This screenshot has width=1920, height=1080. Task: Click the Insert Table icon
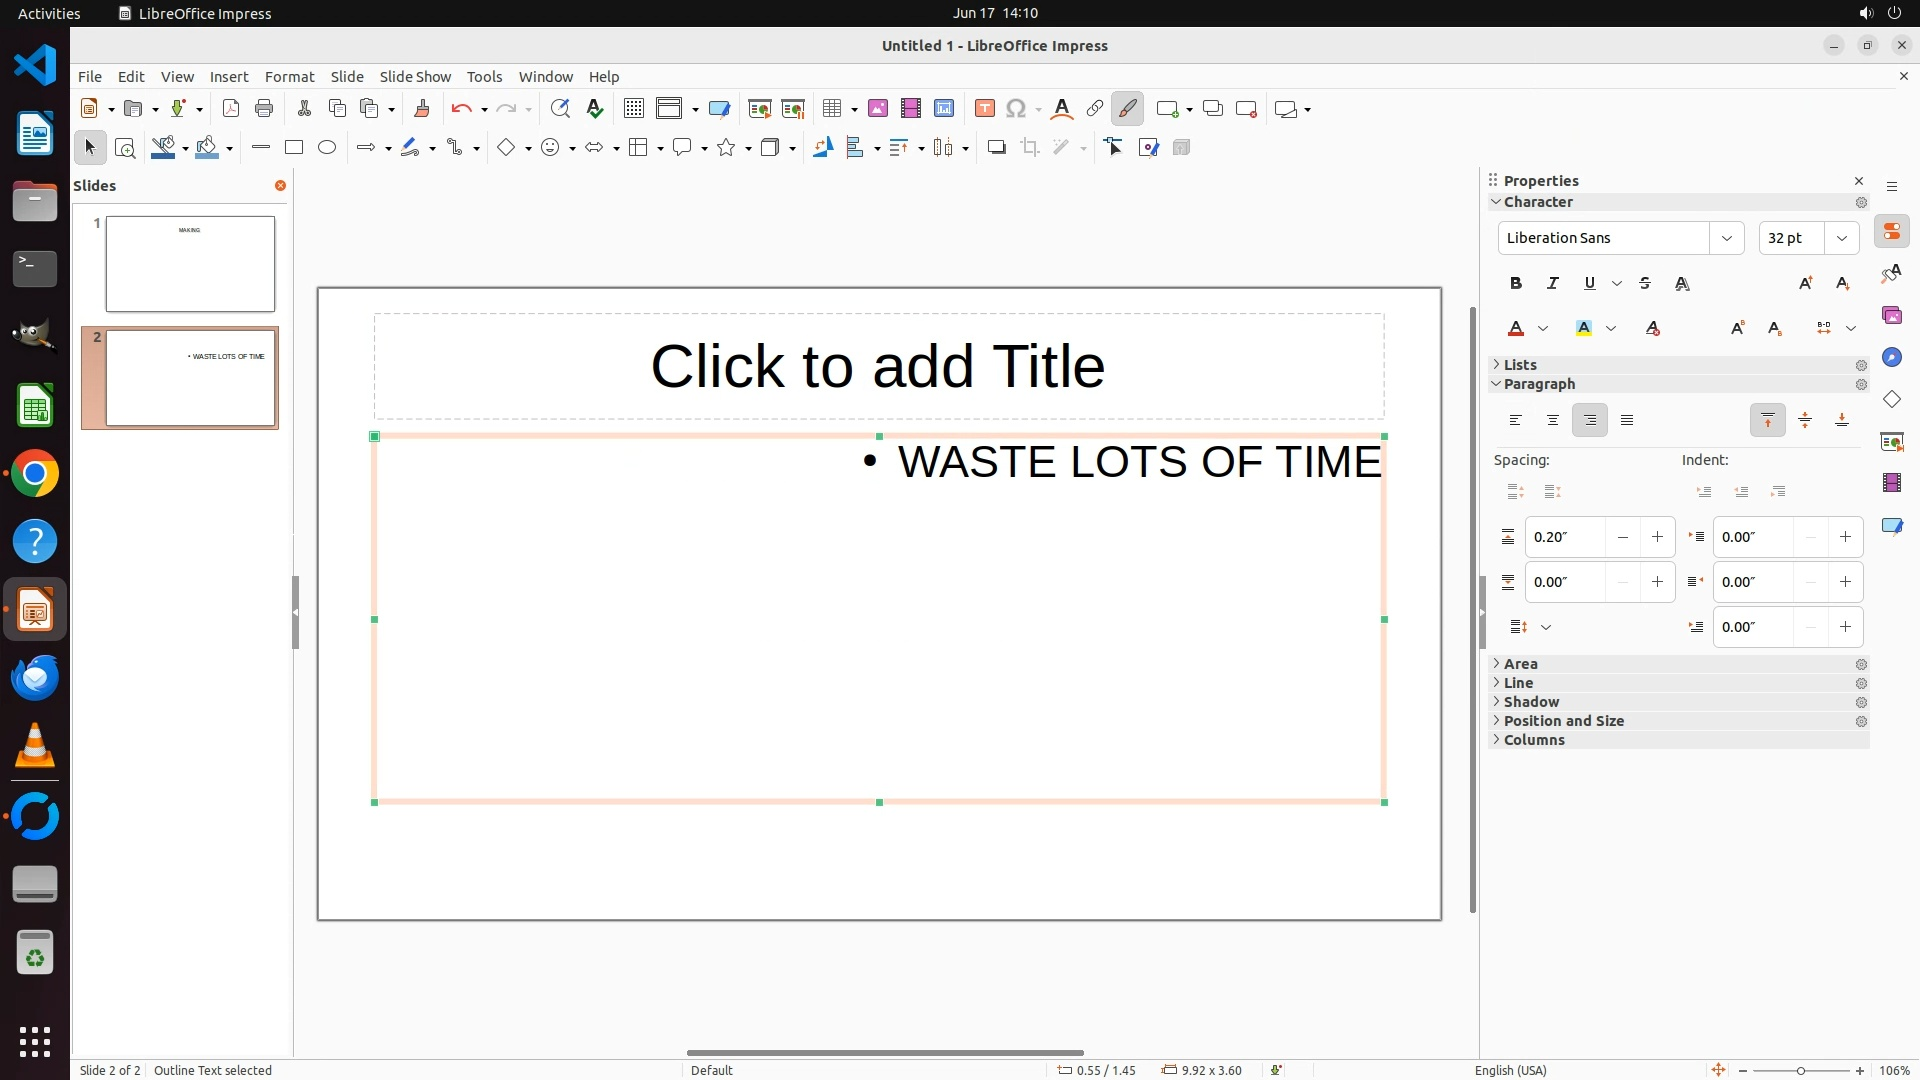(x=832, y=109)
